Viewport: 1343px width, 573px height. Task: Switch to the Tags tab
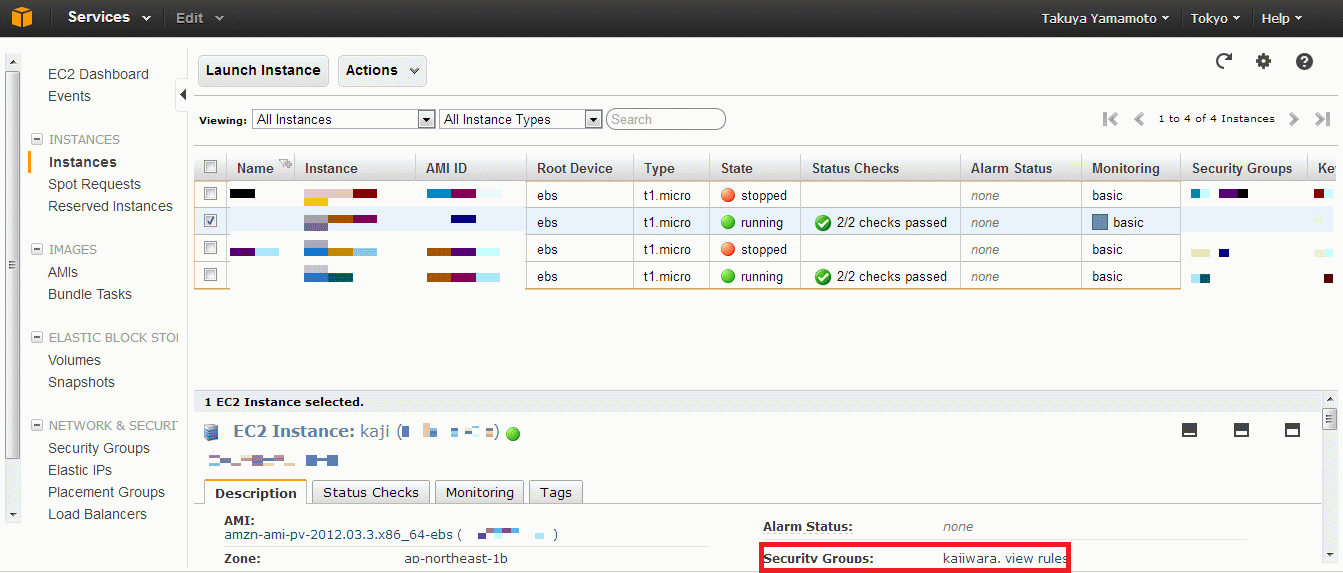556,492
